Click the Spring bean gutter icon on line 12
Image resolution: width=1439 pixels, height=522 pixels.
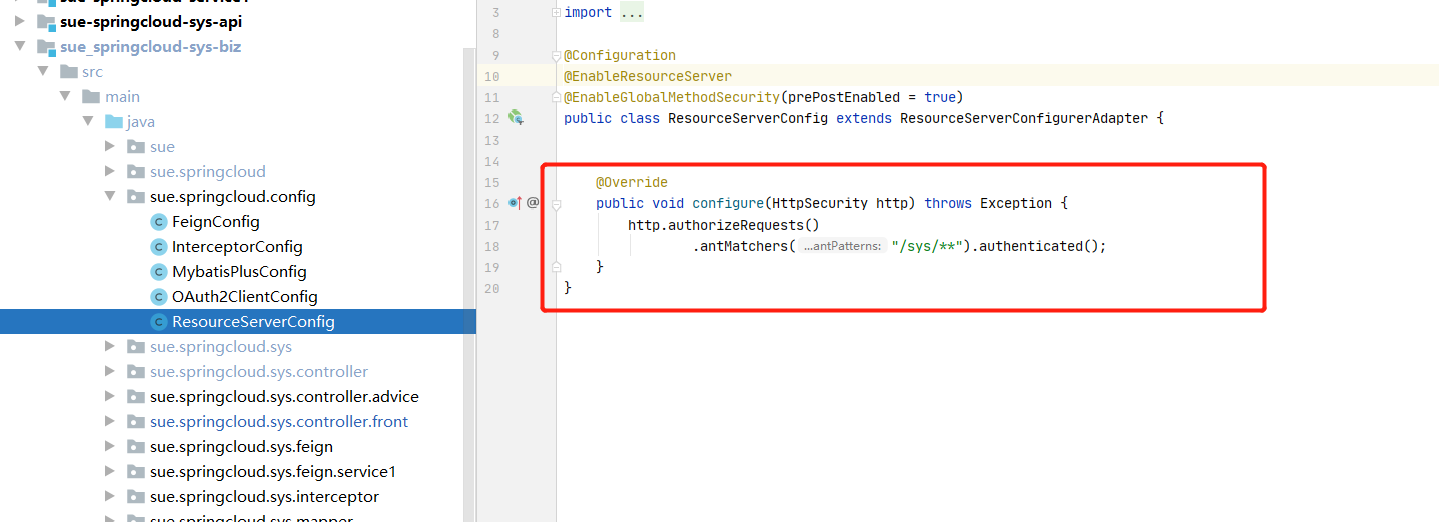coord(516,118)
